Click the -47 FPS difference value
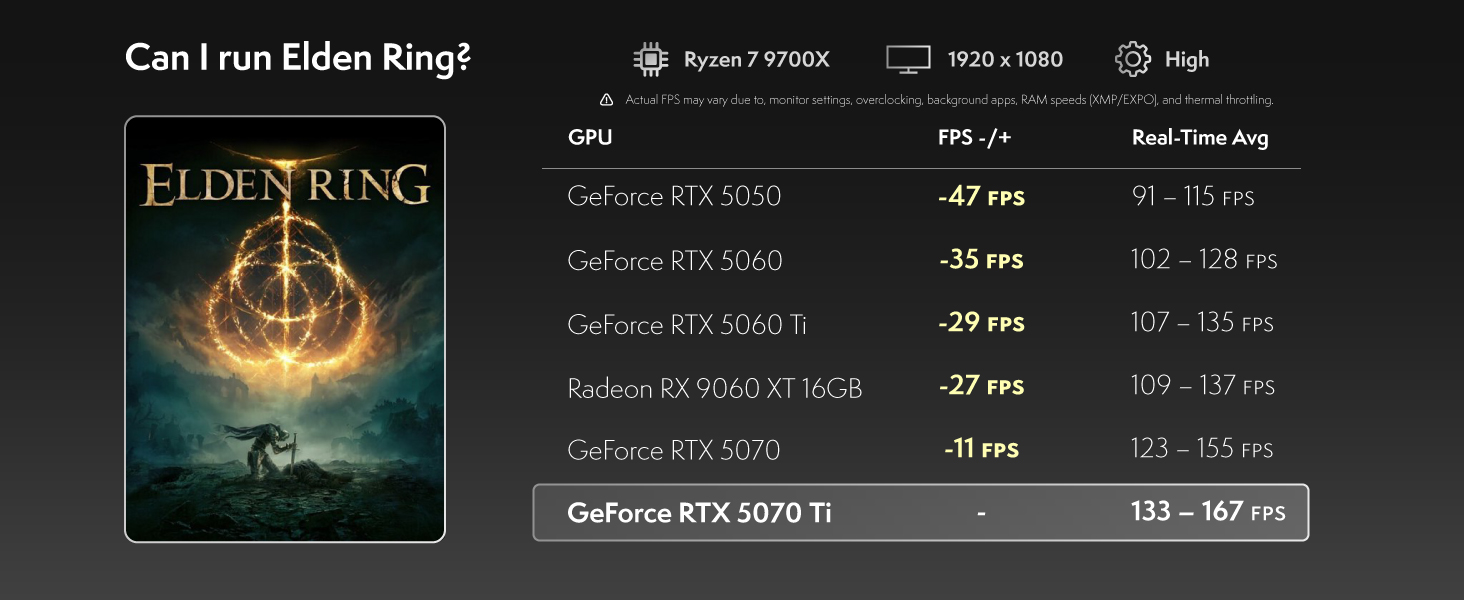Viewport: 1464px width, 600px height. click(x=981, y=196)
